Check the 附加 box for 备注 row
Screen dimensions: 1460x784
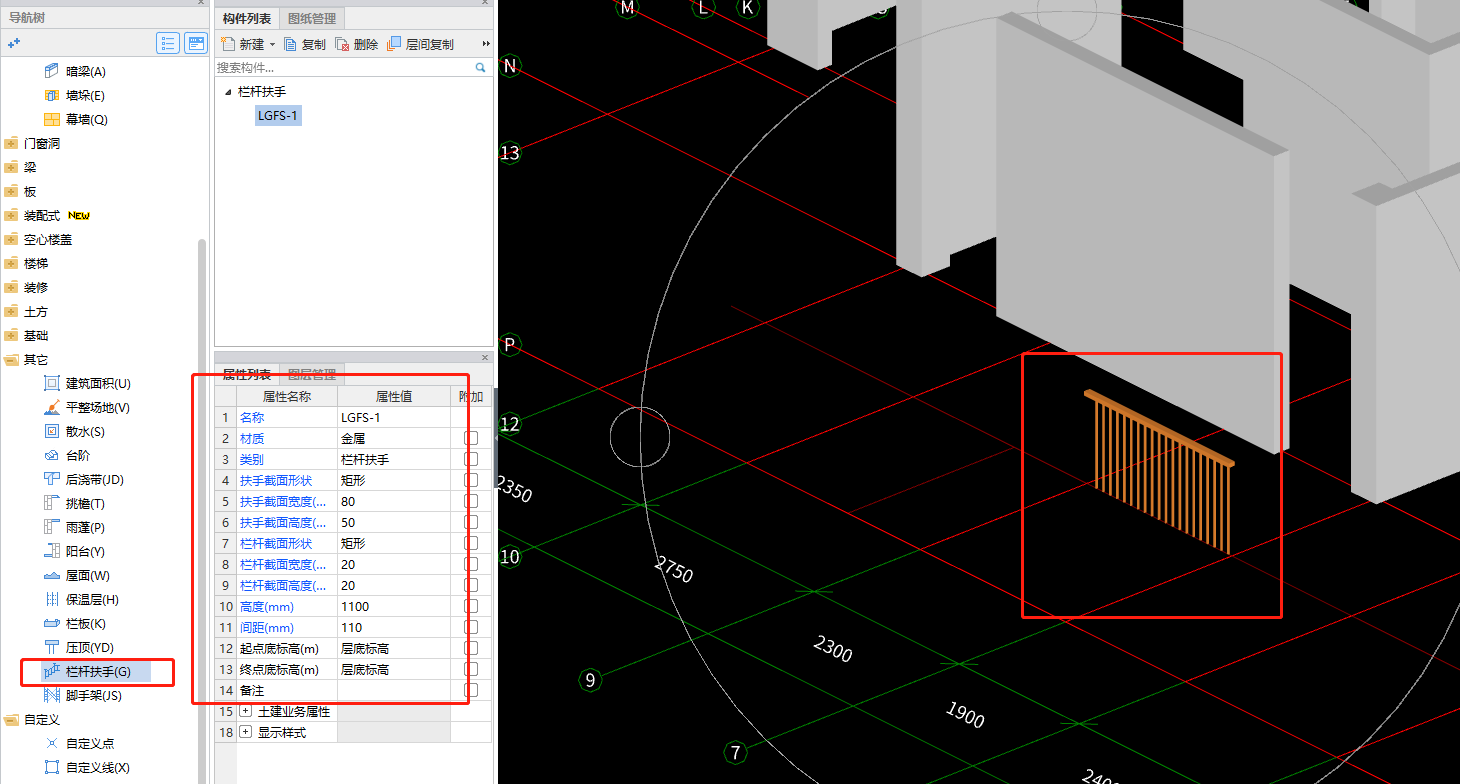click(471, 690)
